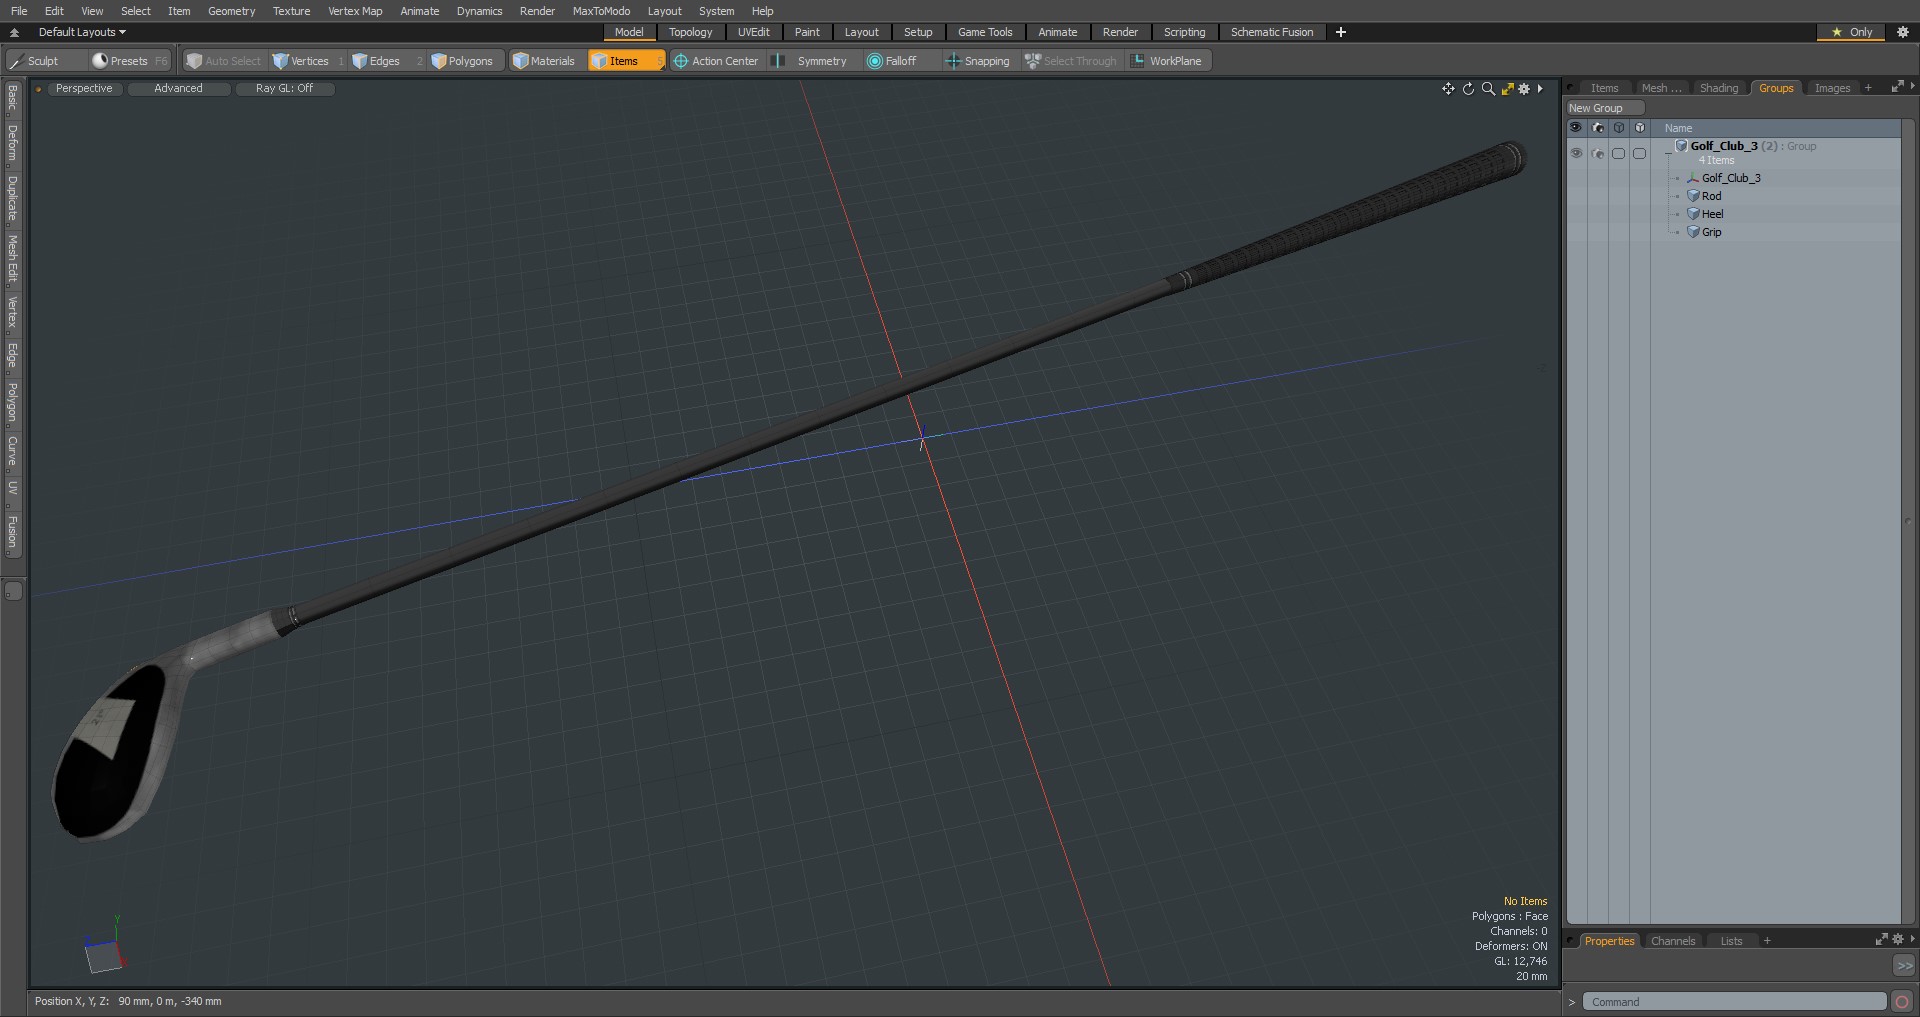Maximize the Properties panel with its arrows icon
The image size is (1920, 1017).
click(1881, 940)
